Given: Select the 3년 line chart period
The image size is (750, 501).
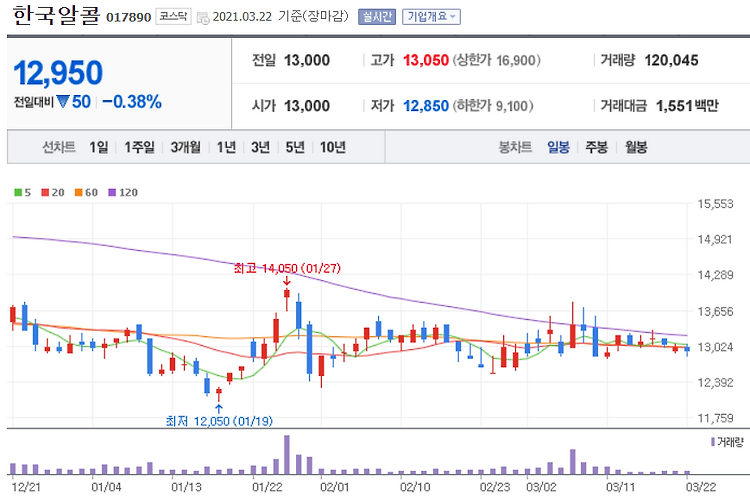Looking at the screenshot, I should point(261,147).
